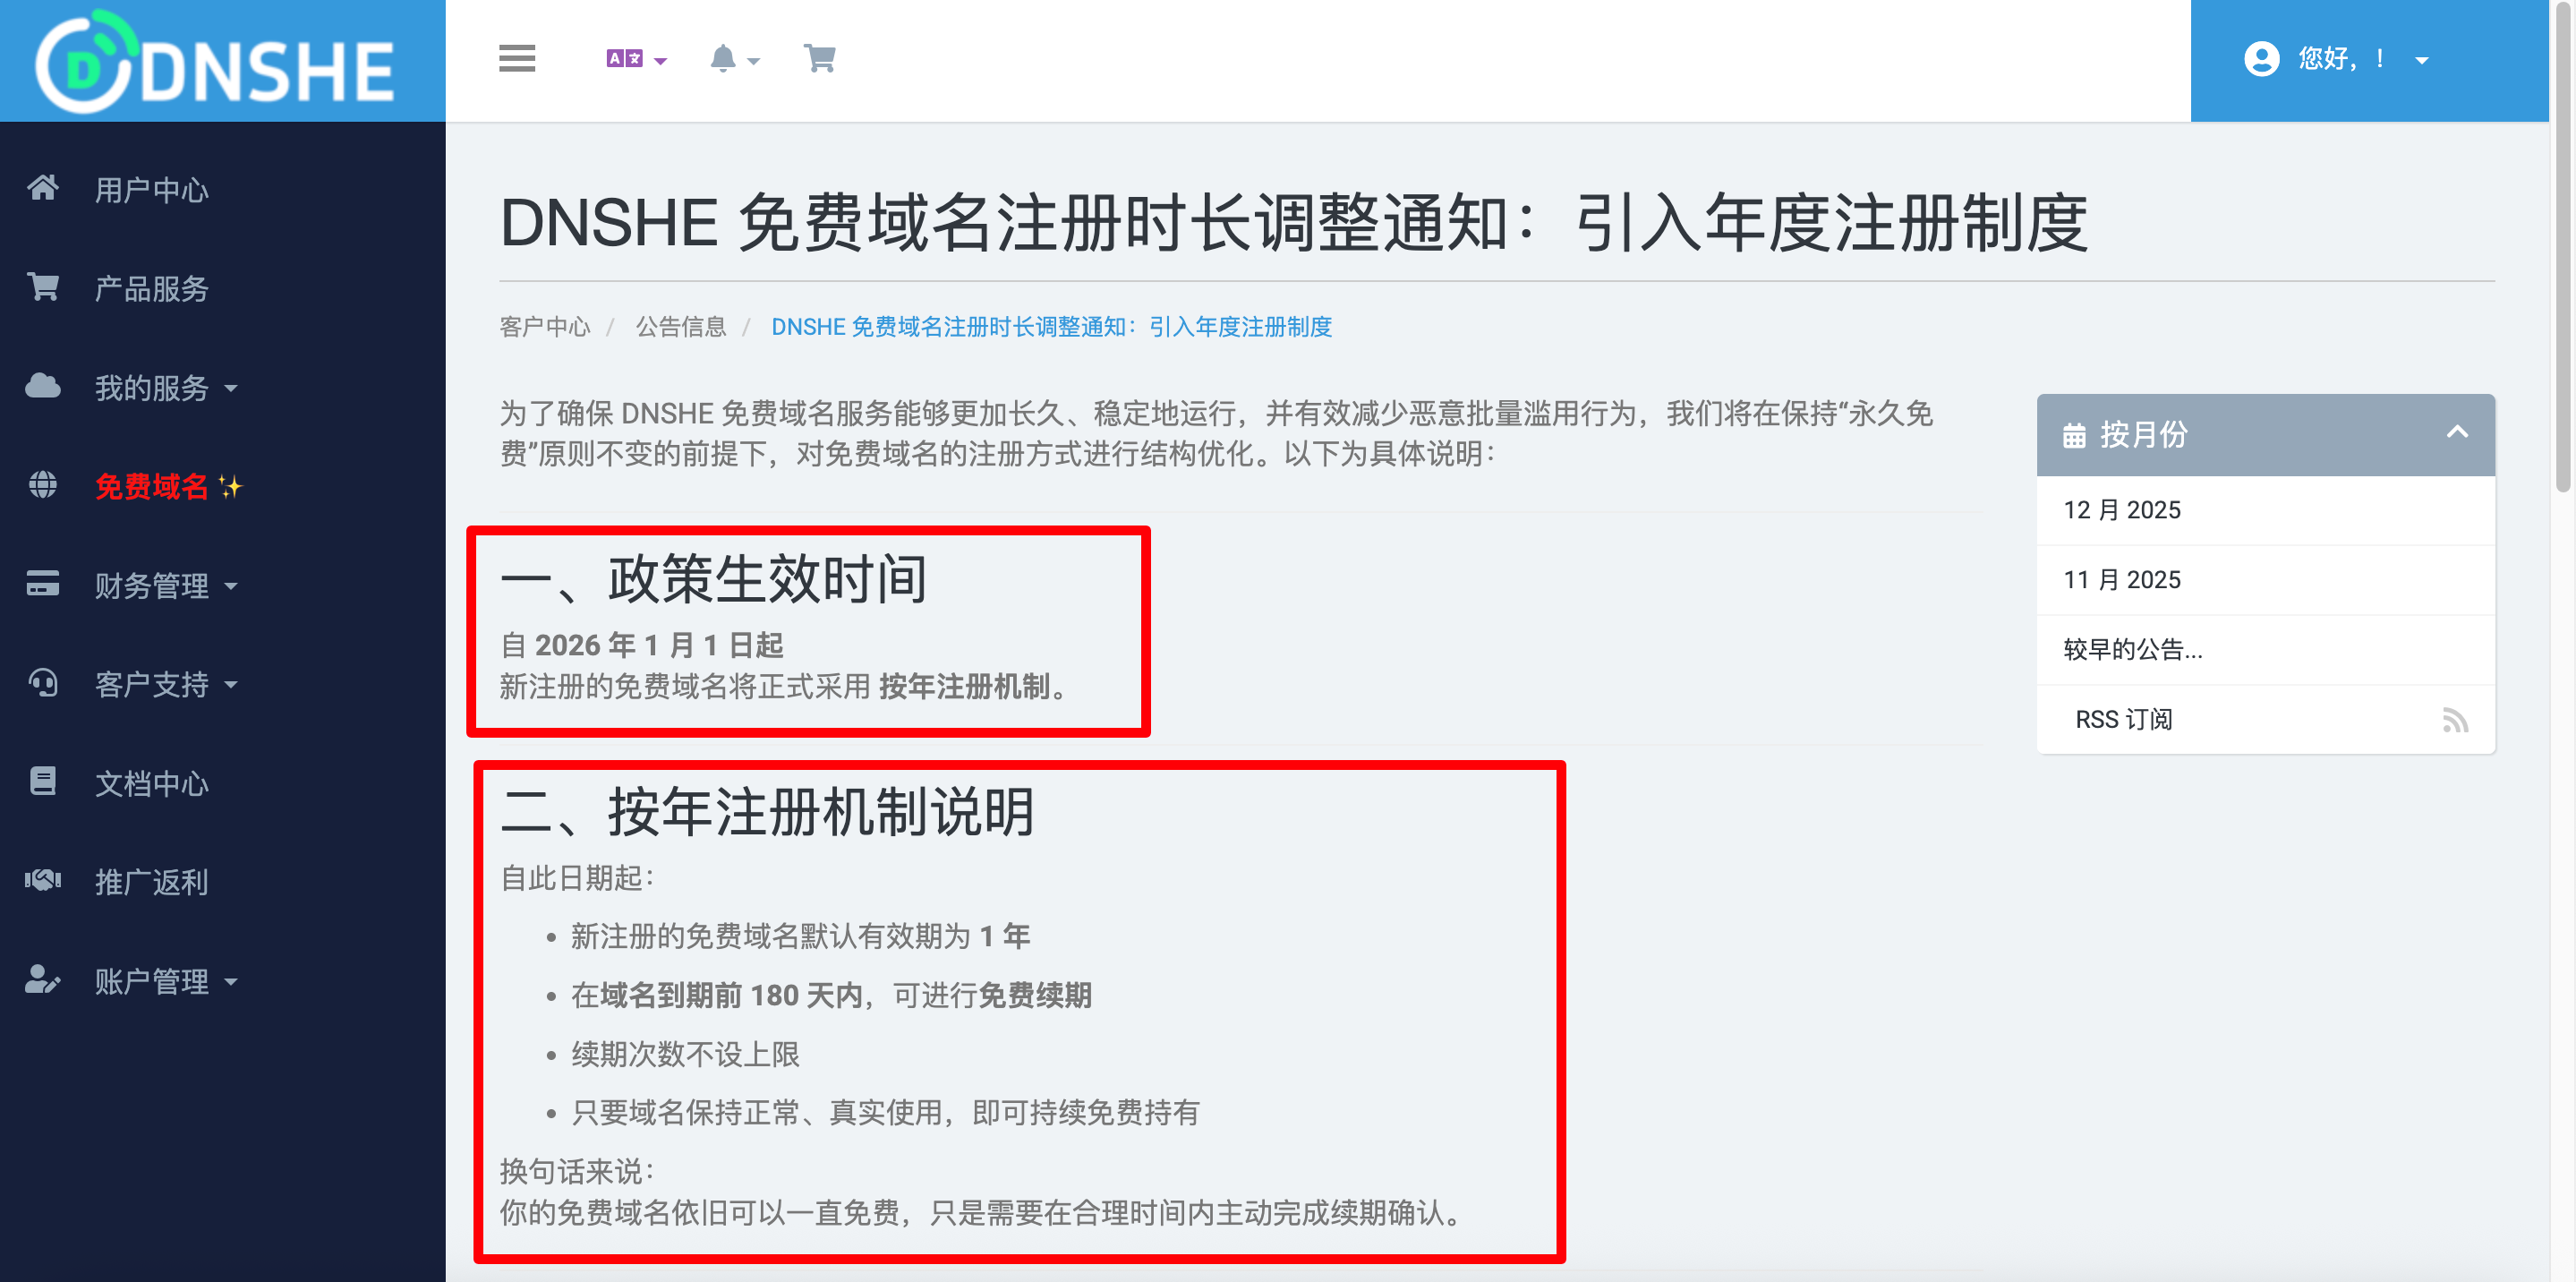Click the RSS feed icon
Viewport: 2576px width, 1282px height.
point(2455,720)
